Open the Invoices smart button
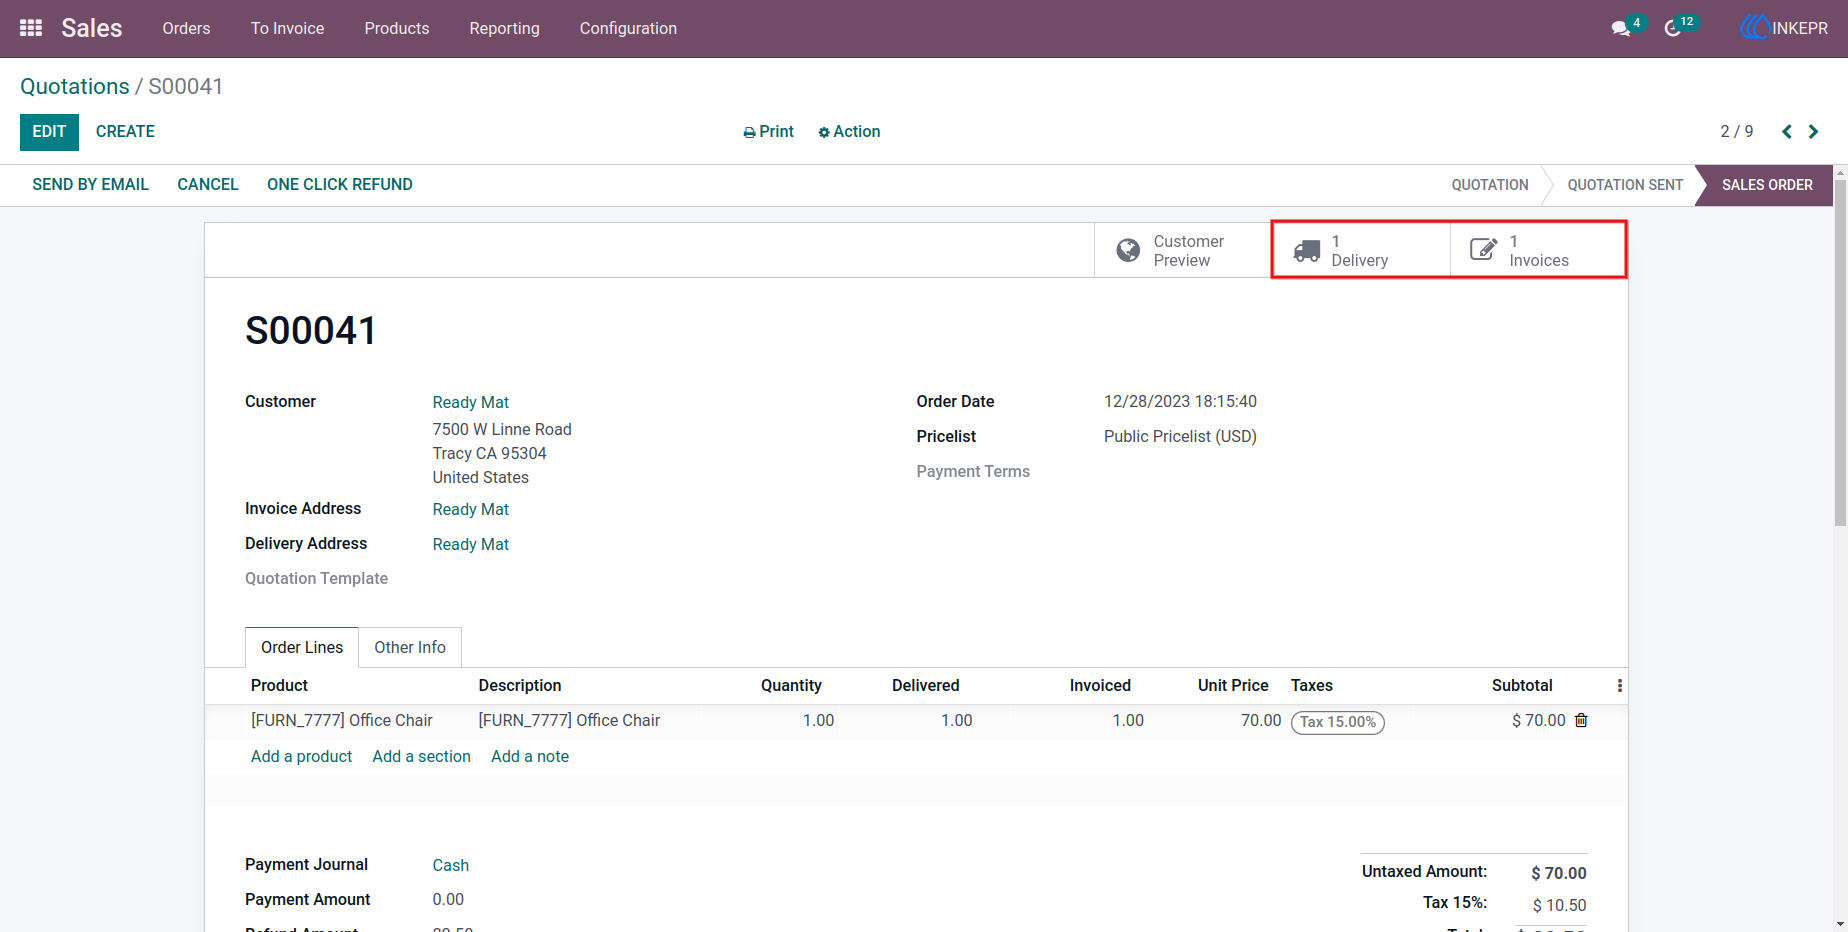 [x=1538, y=250]
